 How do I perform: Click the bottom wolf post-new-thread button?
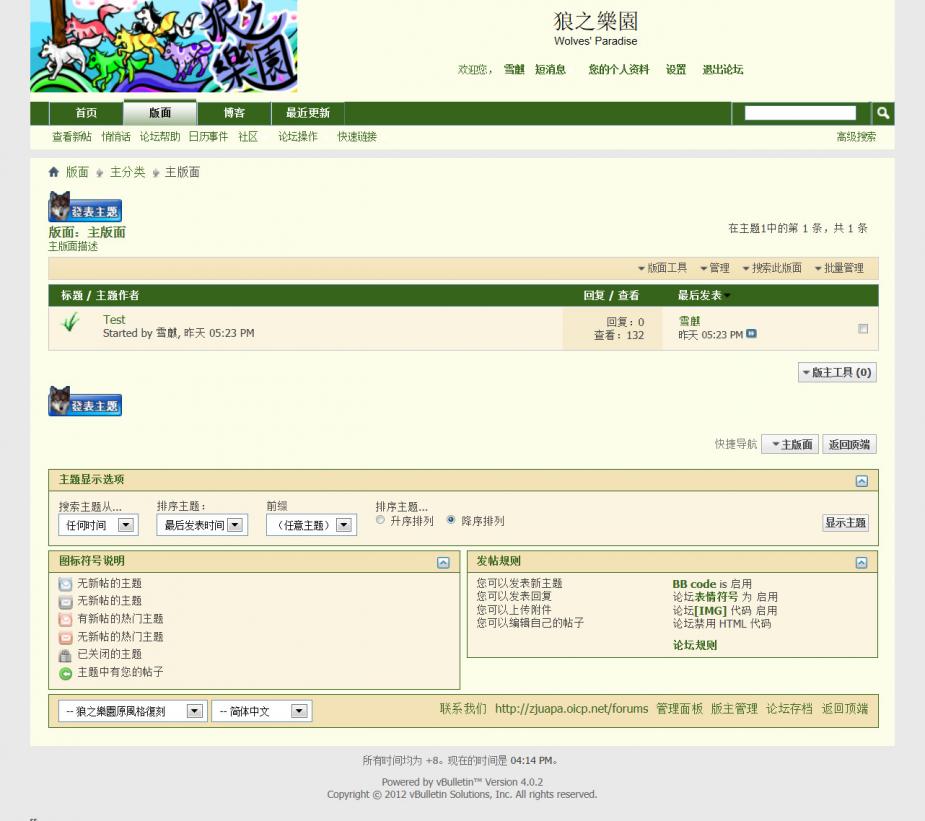85,402
